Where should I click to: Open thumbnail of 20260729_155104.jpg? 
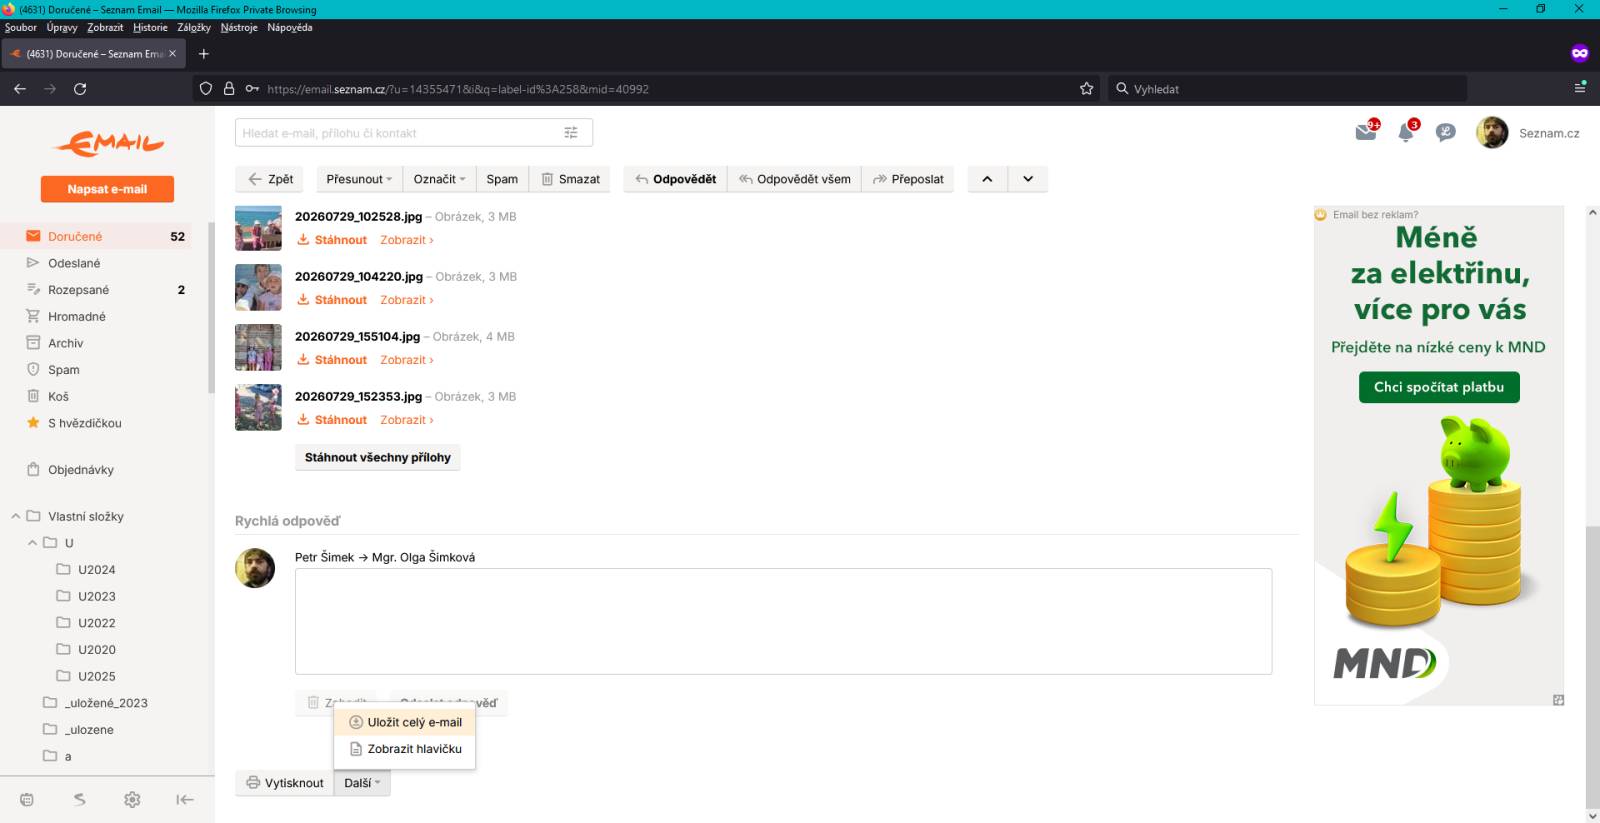pos(258,348)
